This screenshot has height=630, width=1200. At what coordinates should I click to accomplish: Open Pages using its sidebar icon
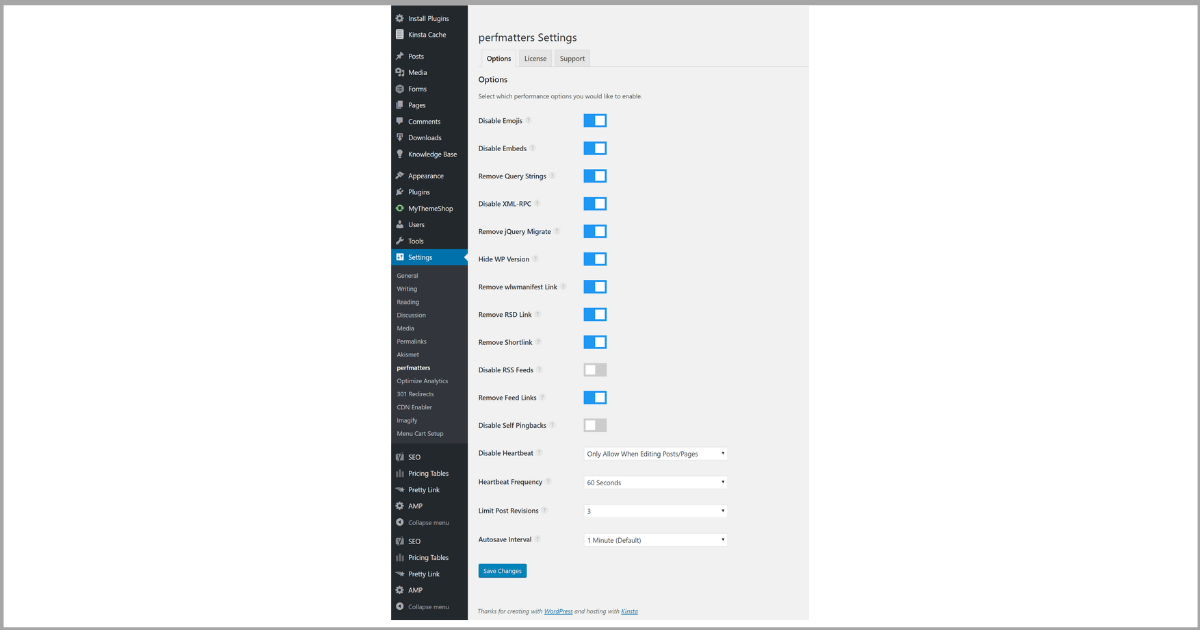400,105
